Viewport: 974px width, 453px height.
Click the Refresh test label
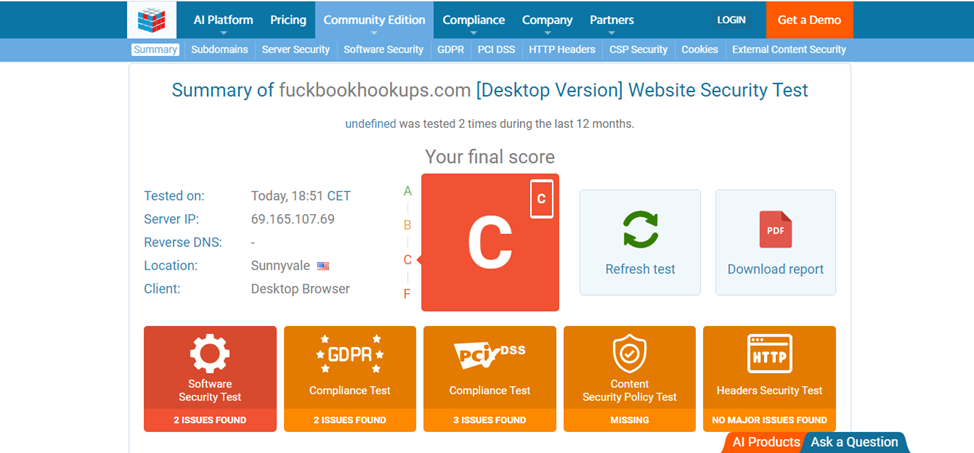pyautogui.click(x=640, y=269)
